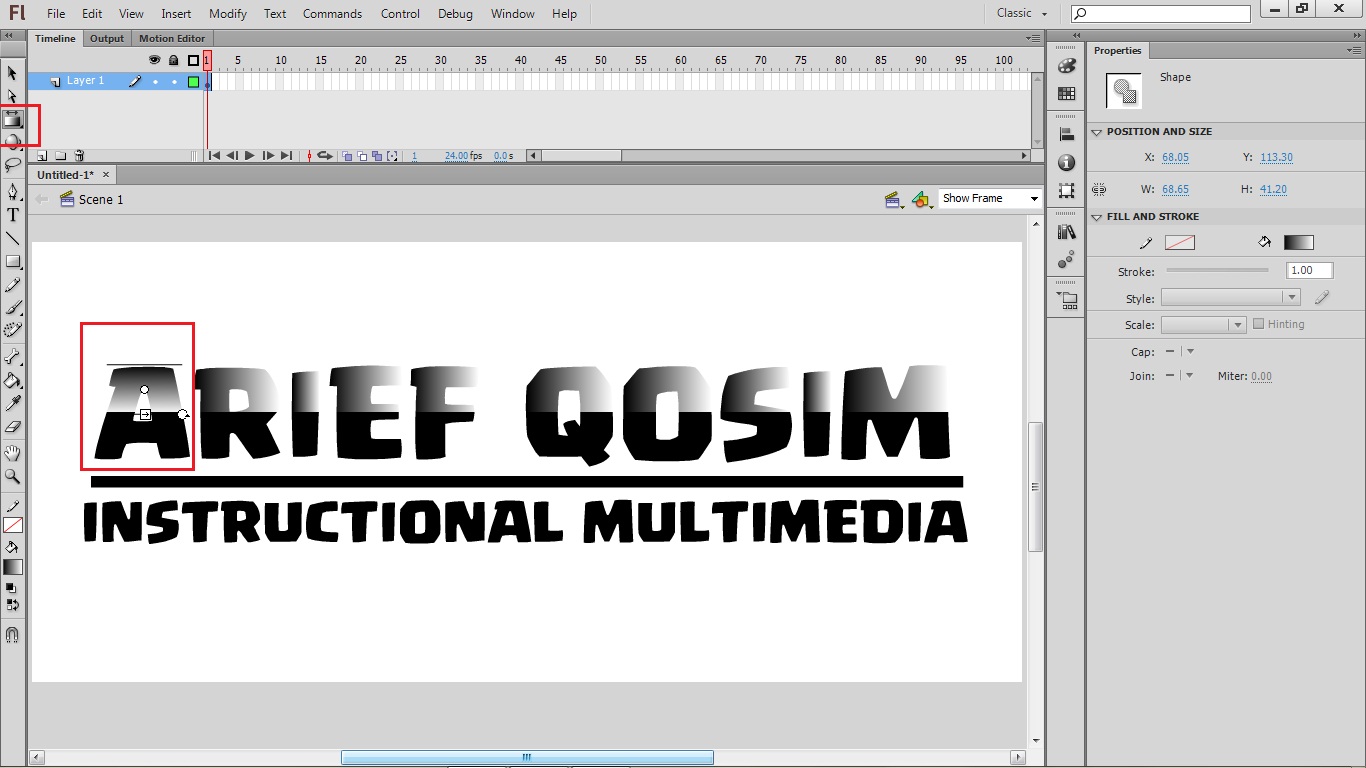Screen dimensions: 1366x768
Task: Click the New Layer button
Action: point(42,156)
